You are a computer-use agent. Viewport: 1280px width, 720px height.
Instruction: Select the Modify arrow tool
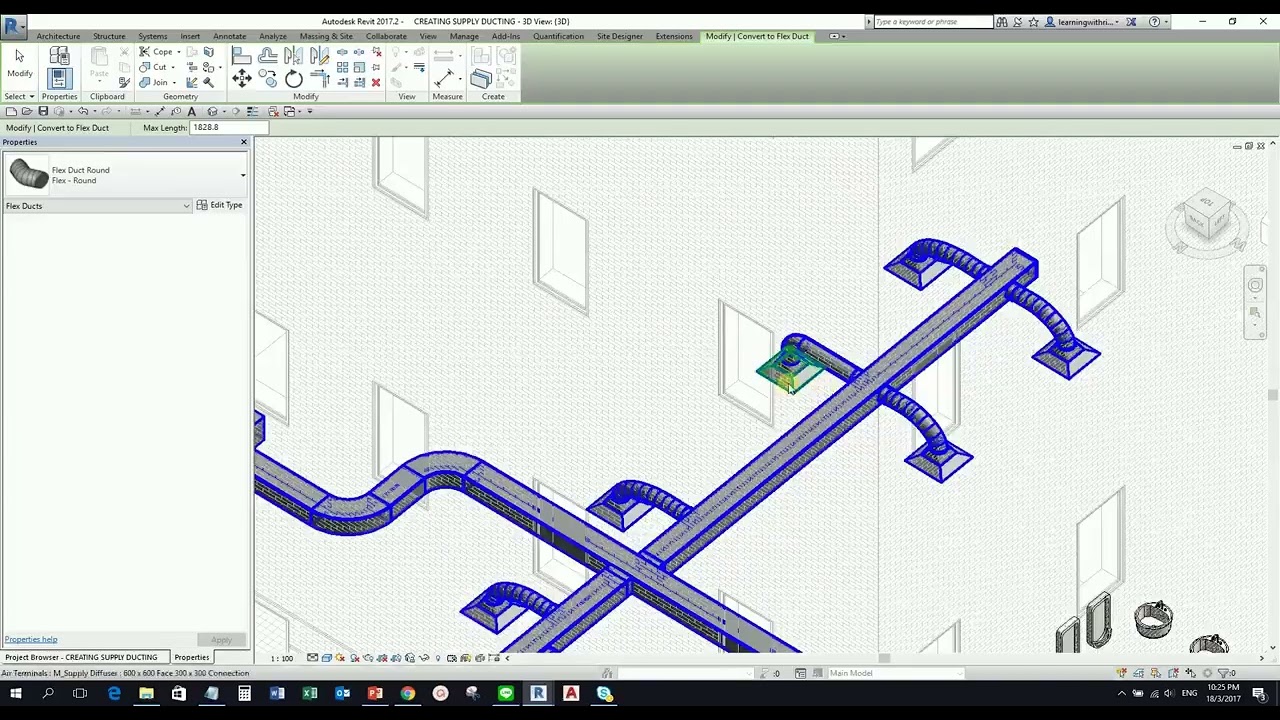click(19, 63)
